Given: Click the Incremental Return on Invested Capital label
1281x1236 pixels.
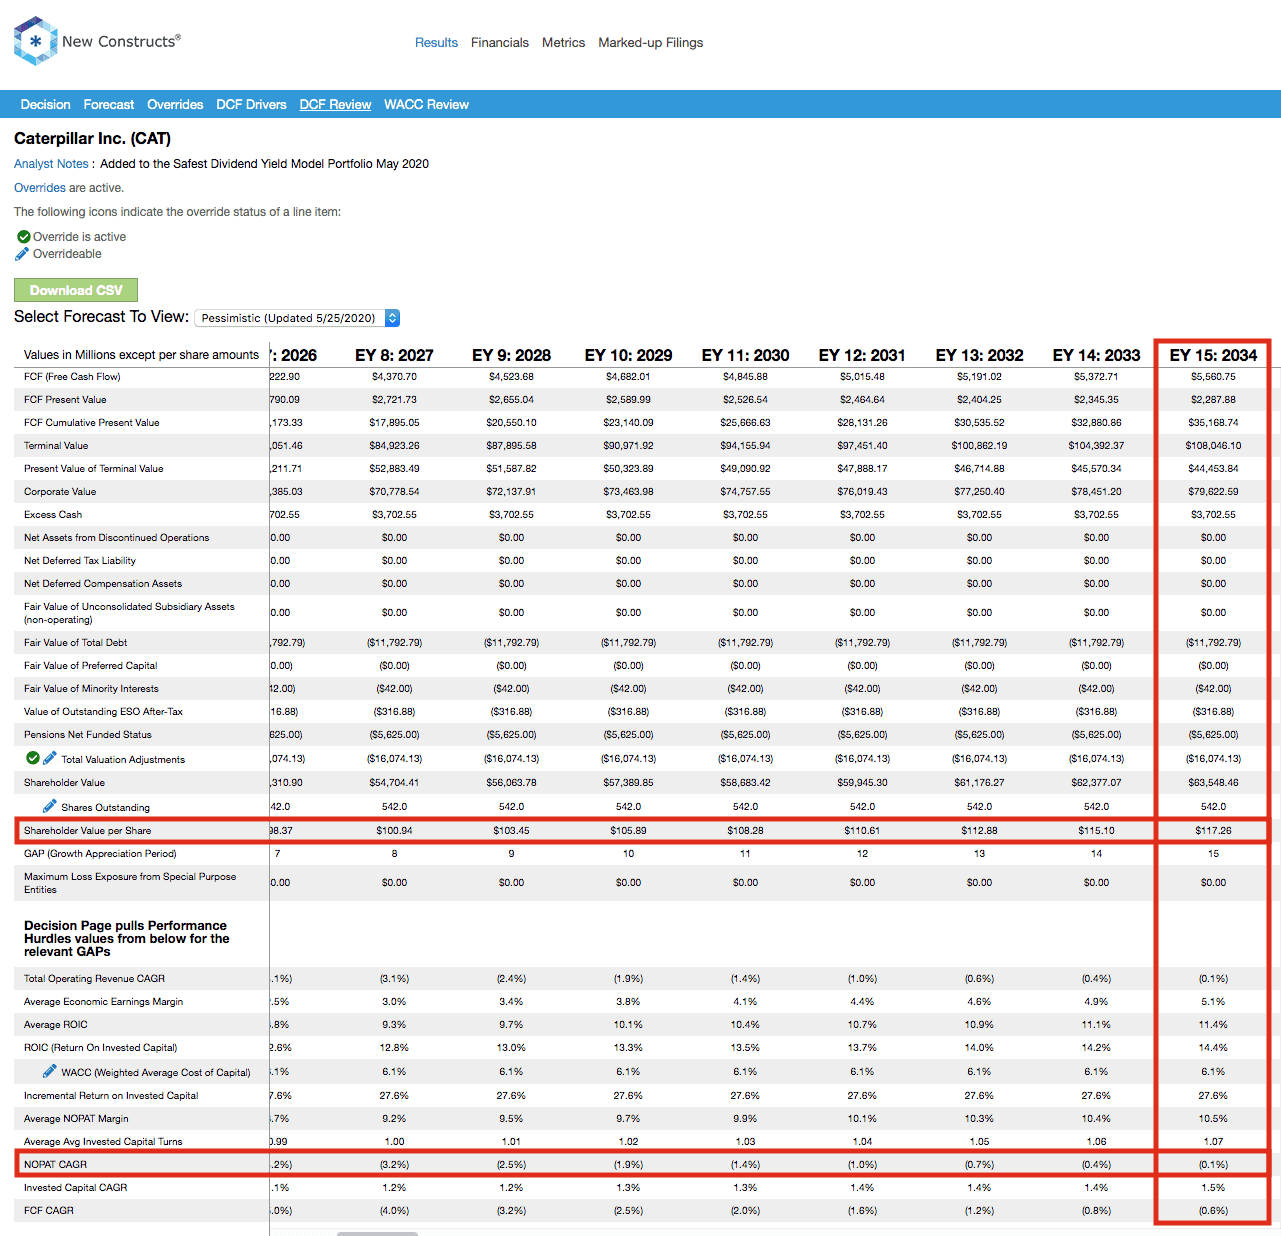Looking at the screenshot, I should 111,1096.
